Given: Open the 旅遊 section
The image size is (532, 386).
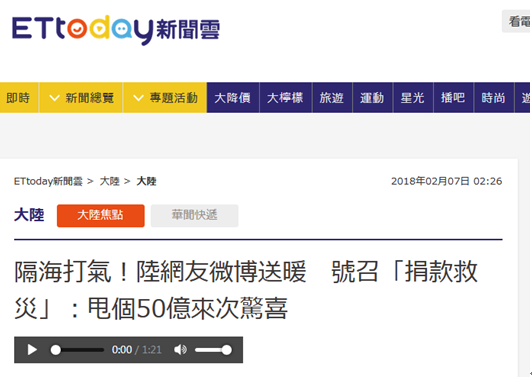Looking at the screenshot, I should [332, 98].
